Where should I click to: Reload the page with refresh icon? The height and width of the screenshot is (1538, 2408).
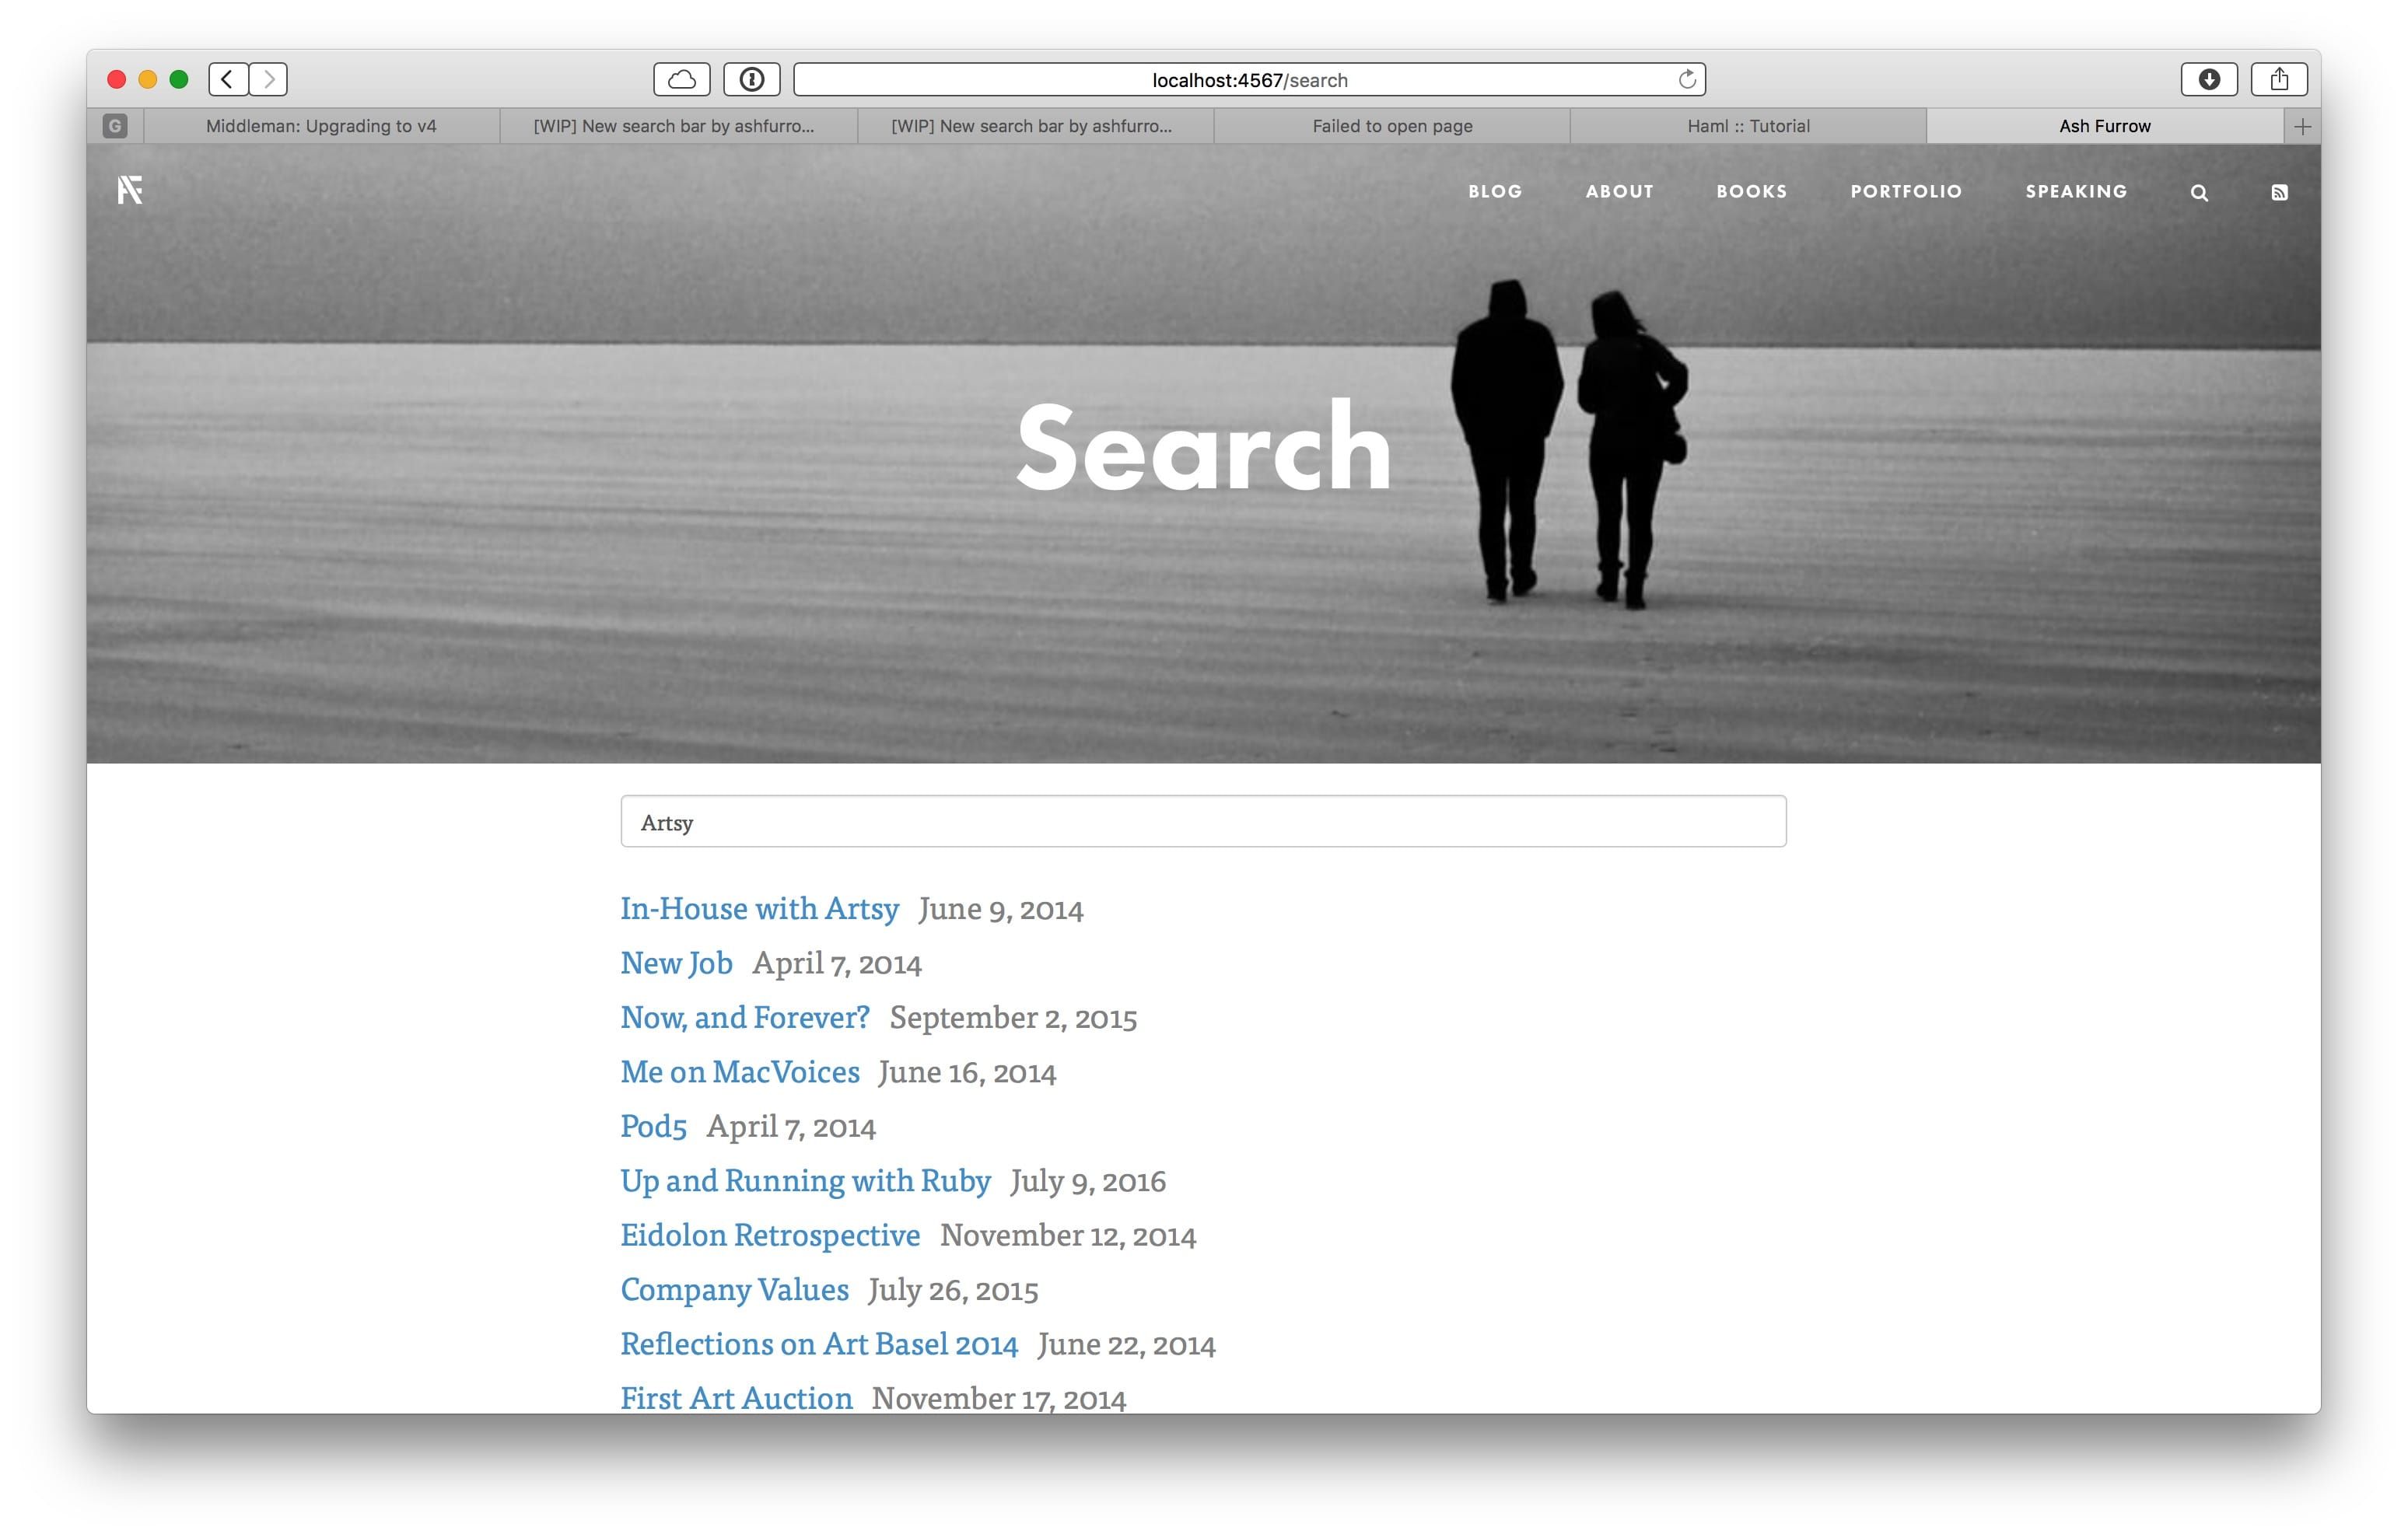coord(1687,79)
